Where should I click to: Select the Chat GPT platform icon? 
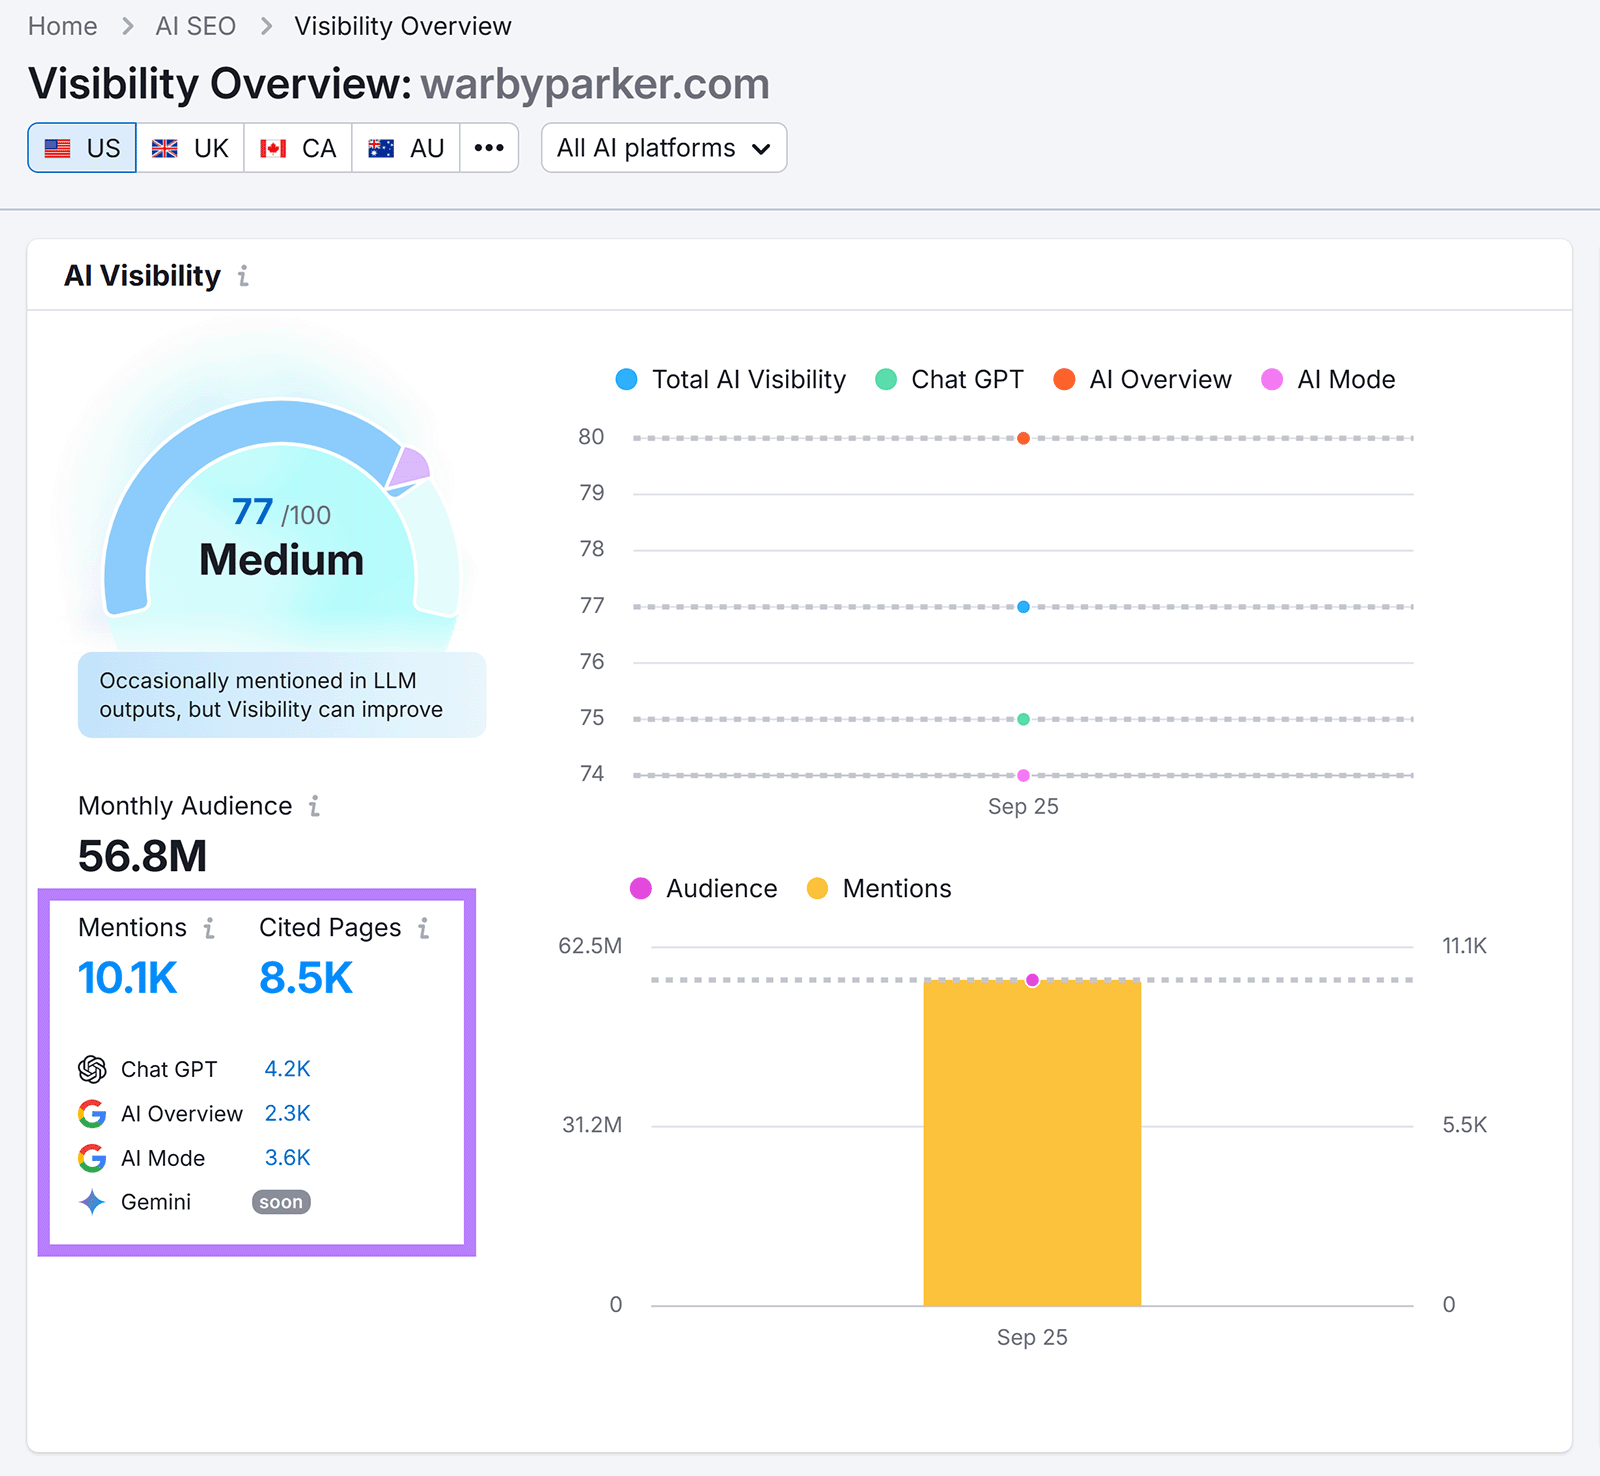click(92, 1069)
